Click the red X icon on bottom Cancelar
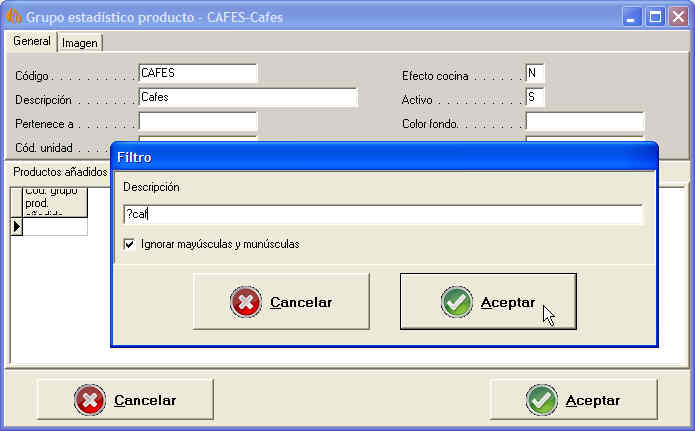 90,400
